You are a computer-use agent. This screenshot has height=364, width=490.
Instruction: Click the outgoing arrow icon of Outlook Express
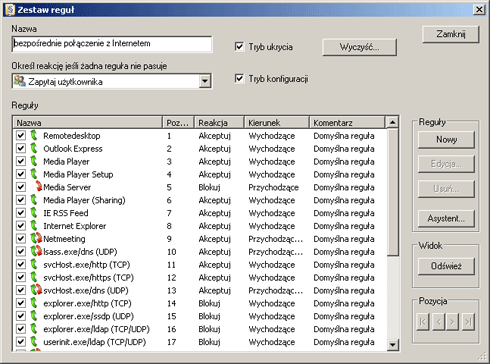(34, 148)
